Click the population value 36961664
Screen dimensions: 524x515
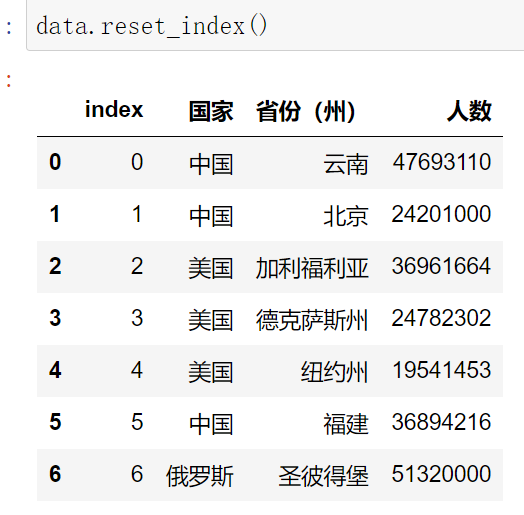pyautogui.click(x=441, y=266)
